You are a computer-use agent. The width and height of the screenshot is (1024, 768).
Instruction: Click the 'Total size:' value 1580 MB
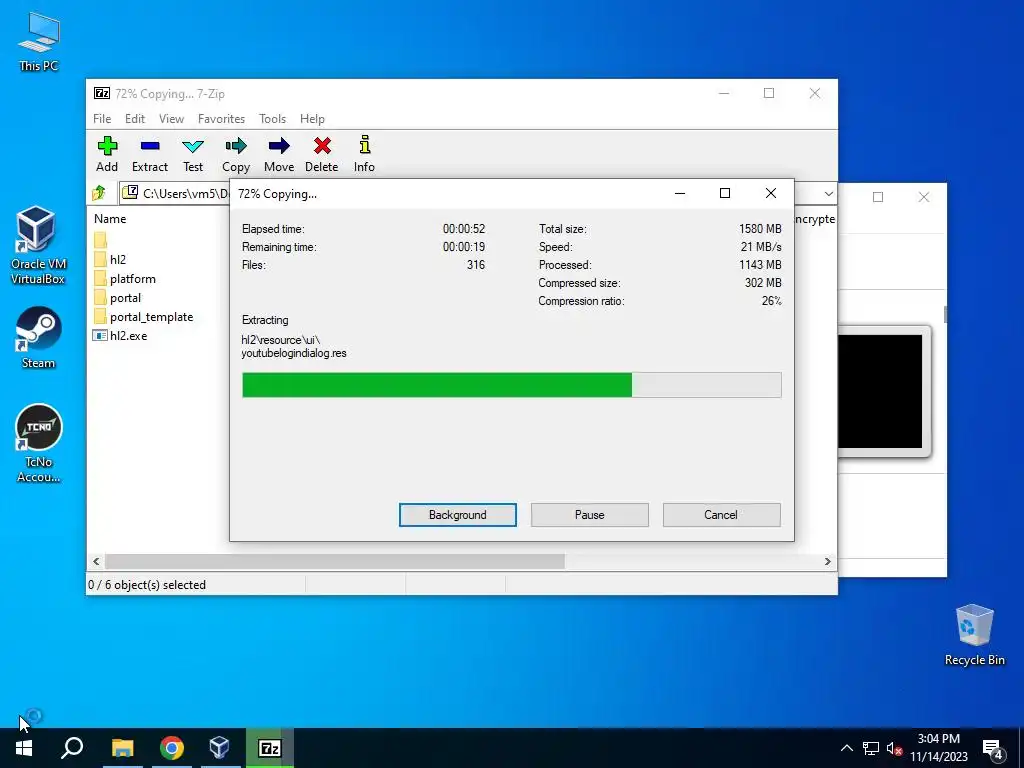coord(760,229)
